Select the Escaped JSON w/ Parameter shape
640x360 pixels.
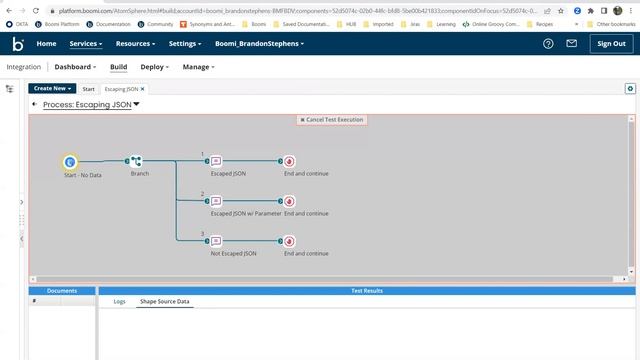click(x=216, y=201)
